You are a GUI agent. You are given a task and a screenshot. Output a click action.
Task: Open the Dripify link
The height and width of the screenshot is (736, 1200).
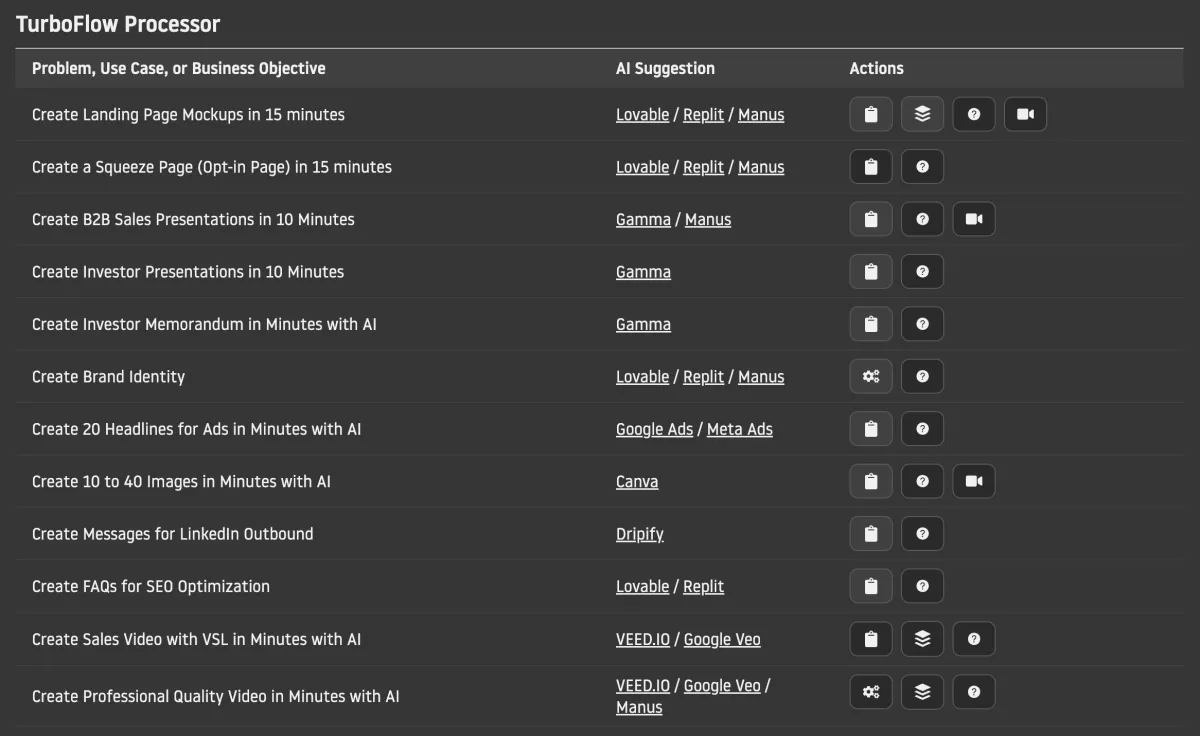coord(640,534)
